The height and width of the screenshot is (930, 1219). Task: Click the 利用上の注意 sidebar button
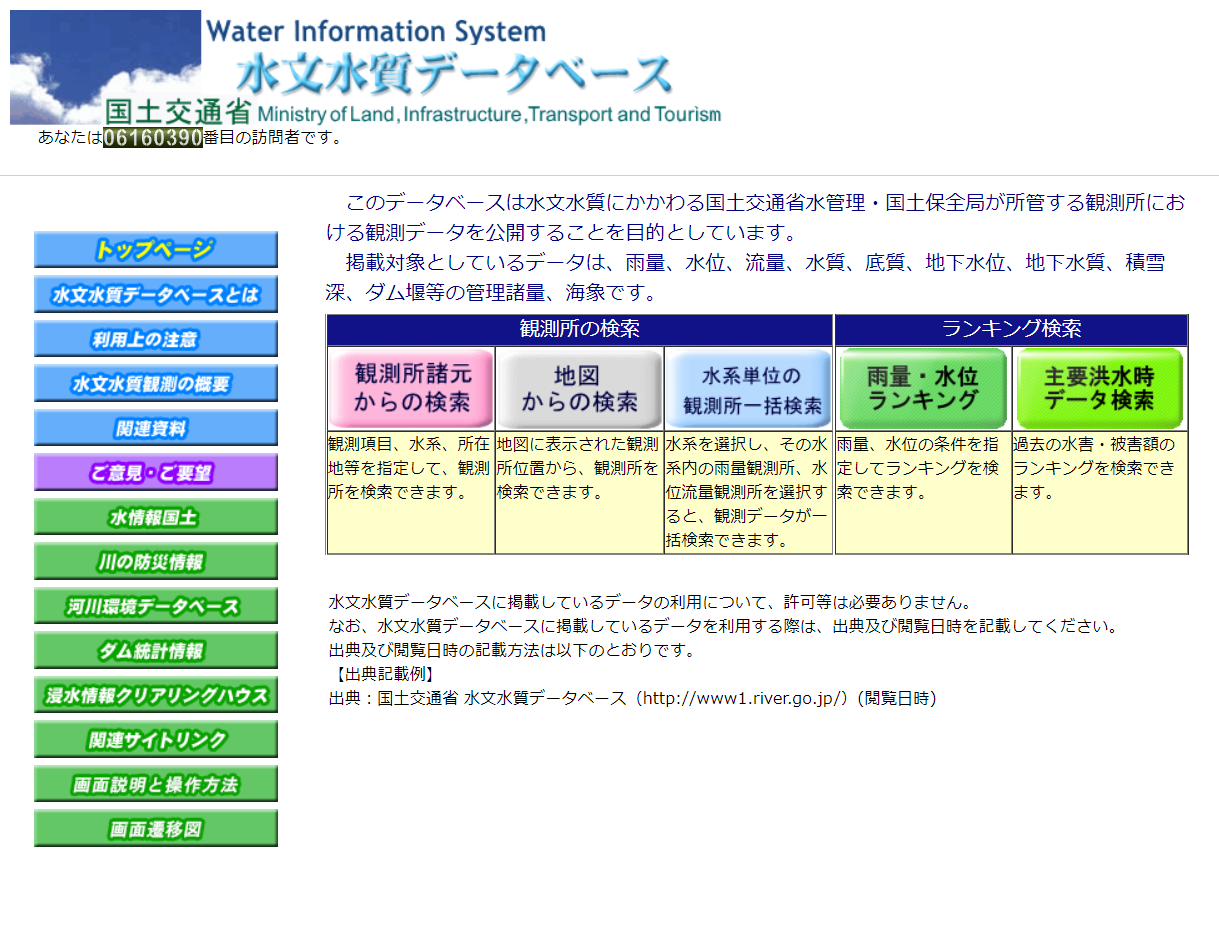pos(156,339)
